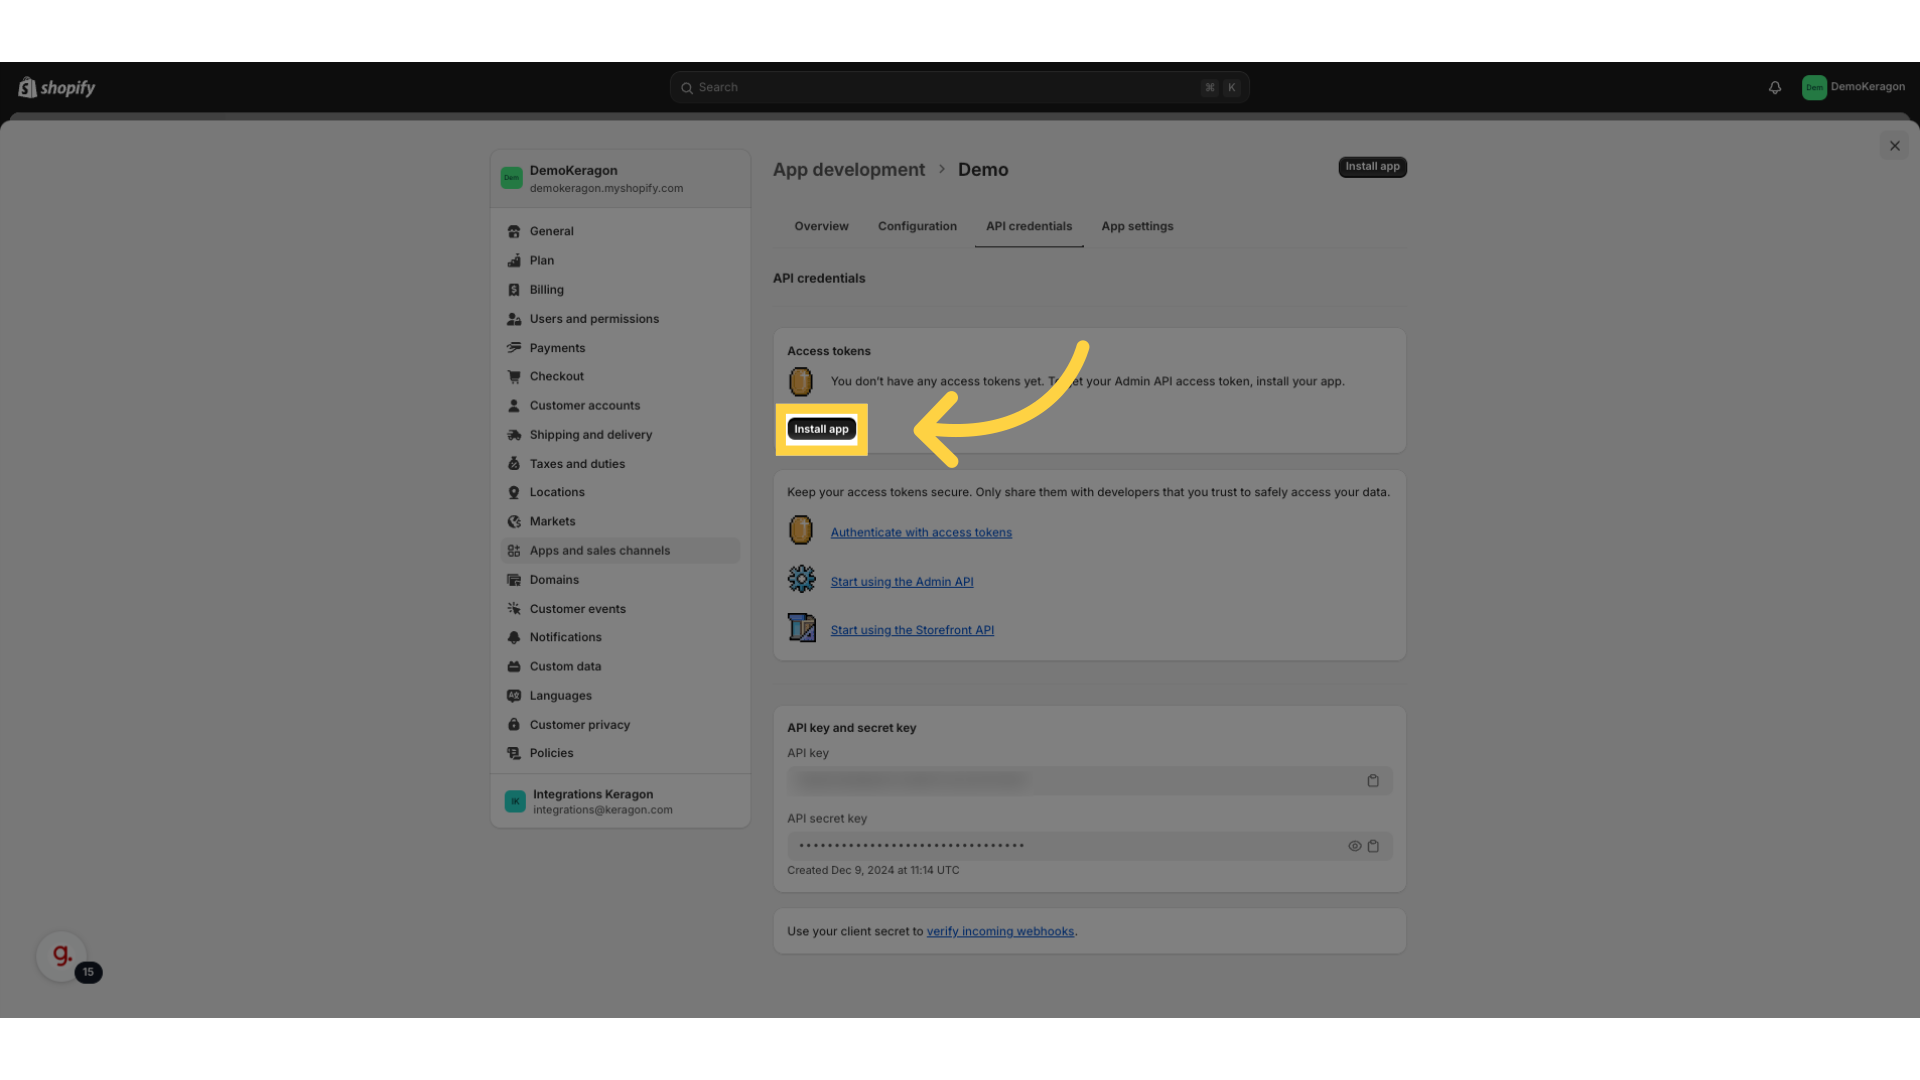
Task: Click the Billing receipt icon in sidebar
Action: pos(514,290)
